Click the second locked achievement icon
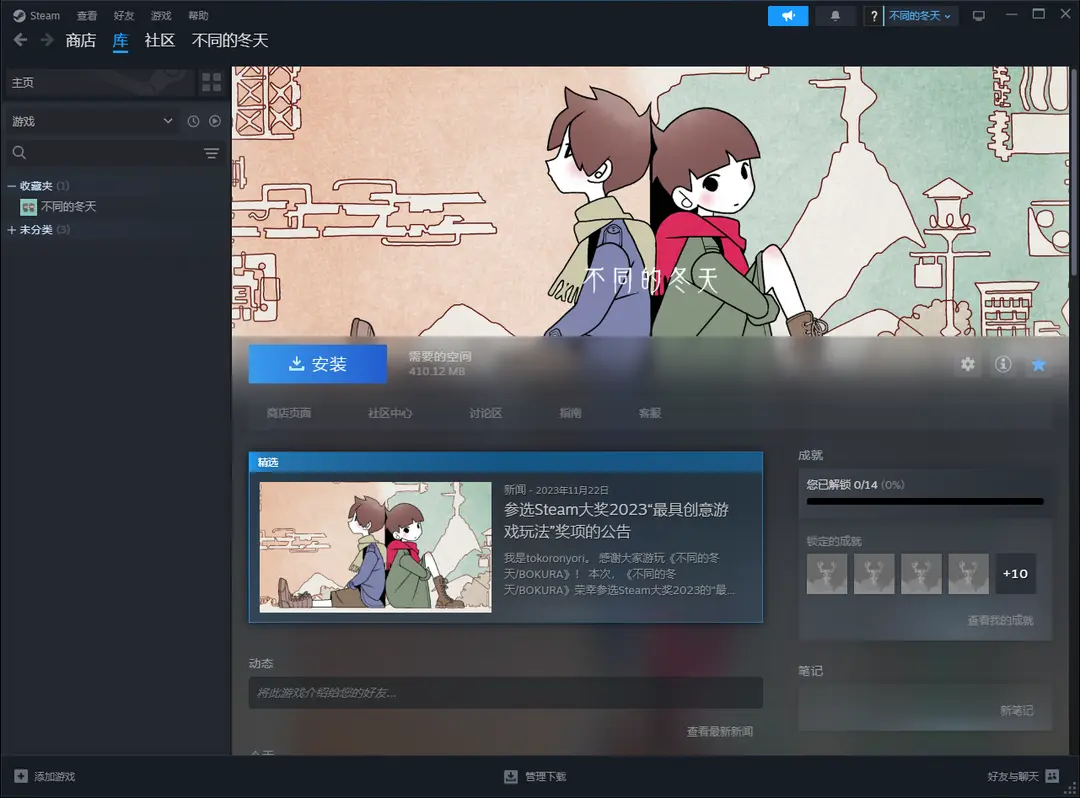Screen dimensions: 1080x798 pos(874,574)
